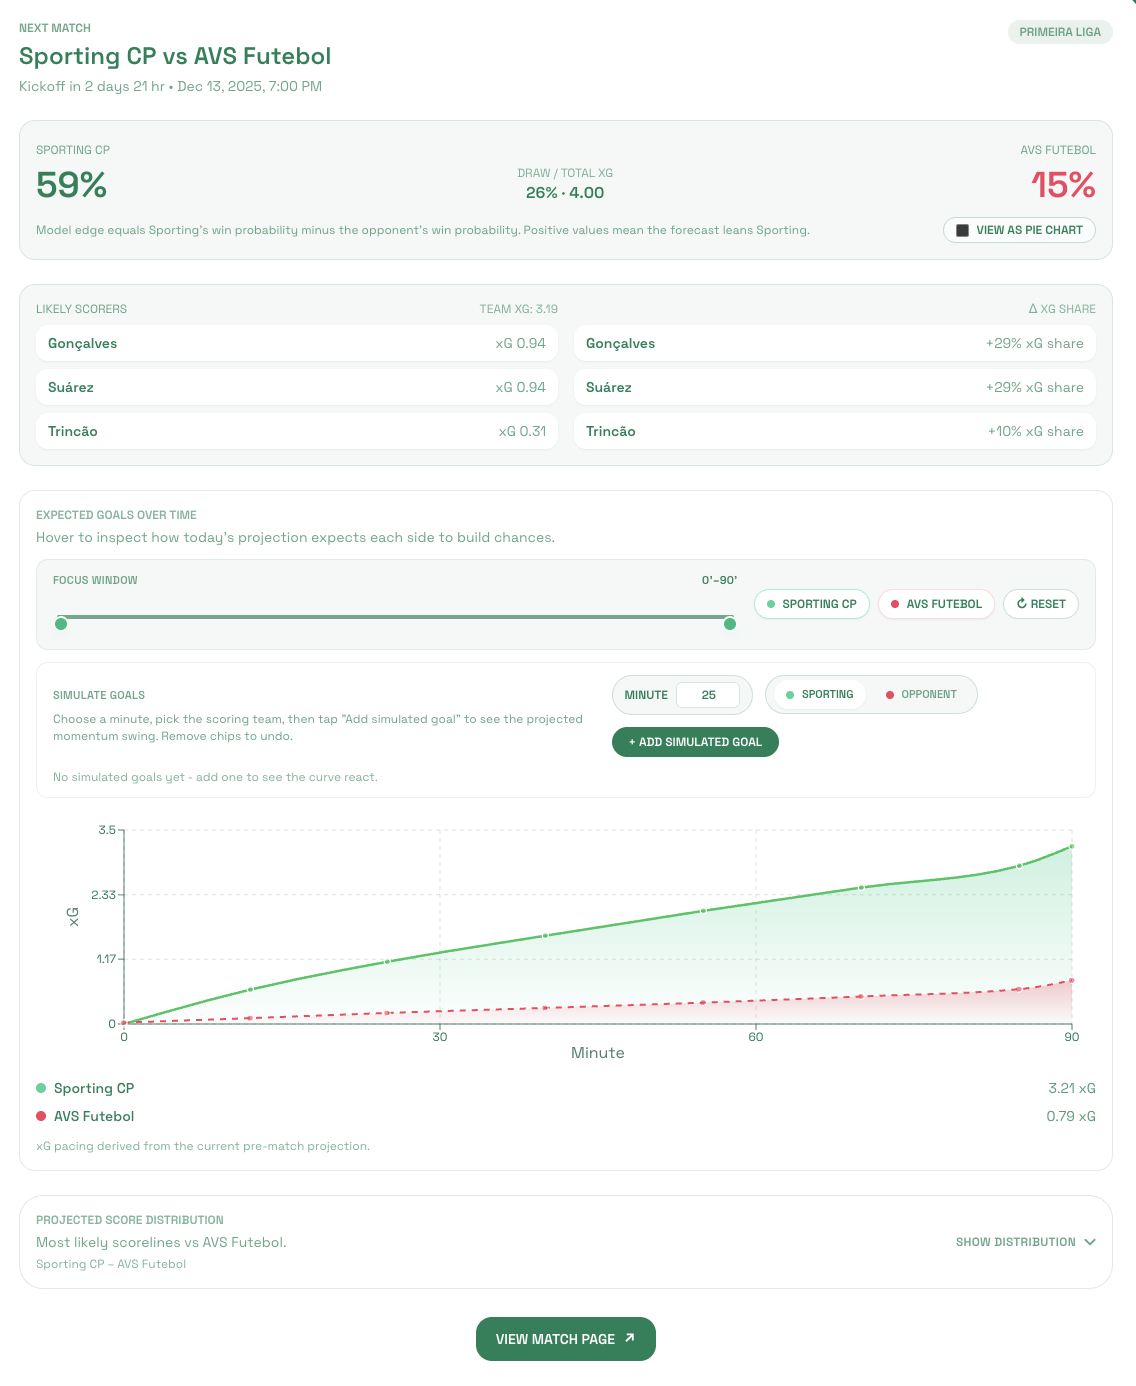
Task: Click the red dot inside the Opponent selector
Action: click(893, 694)
